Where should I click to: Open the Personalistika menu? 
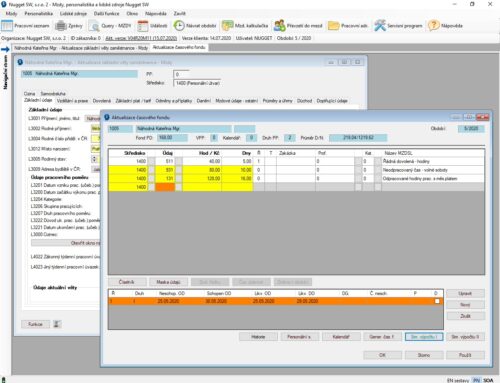(39, 14)
